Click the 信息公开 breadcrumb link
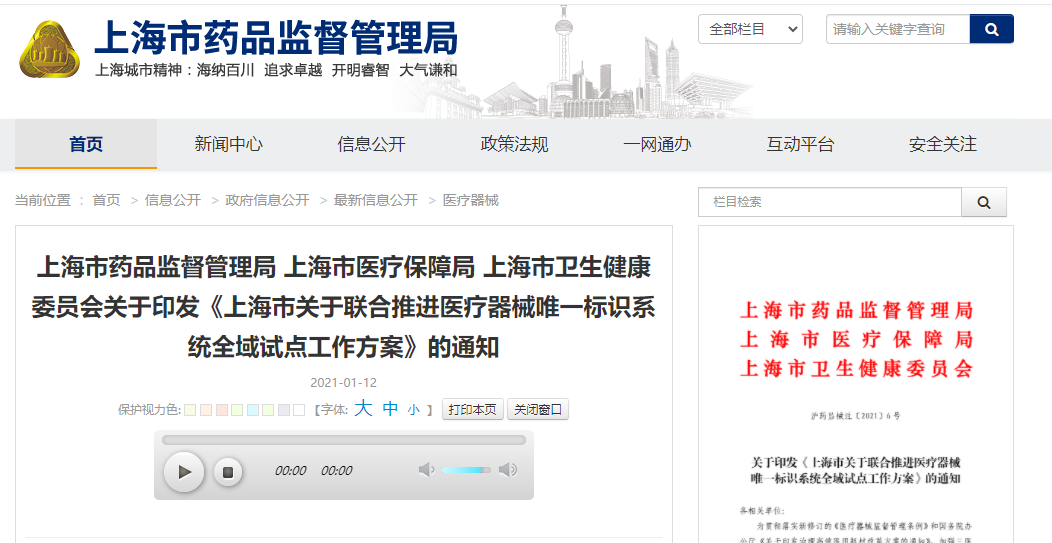Viewport: 1052px width, 543px height. click(x=172, y=200)
